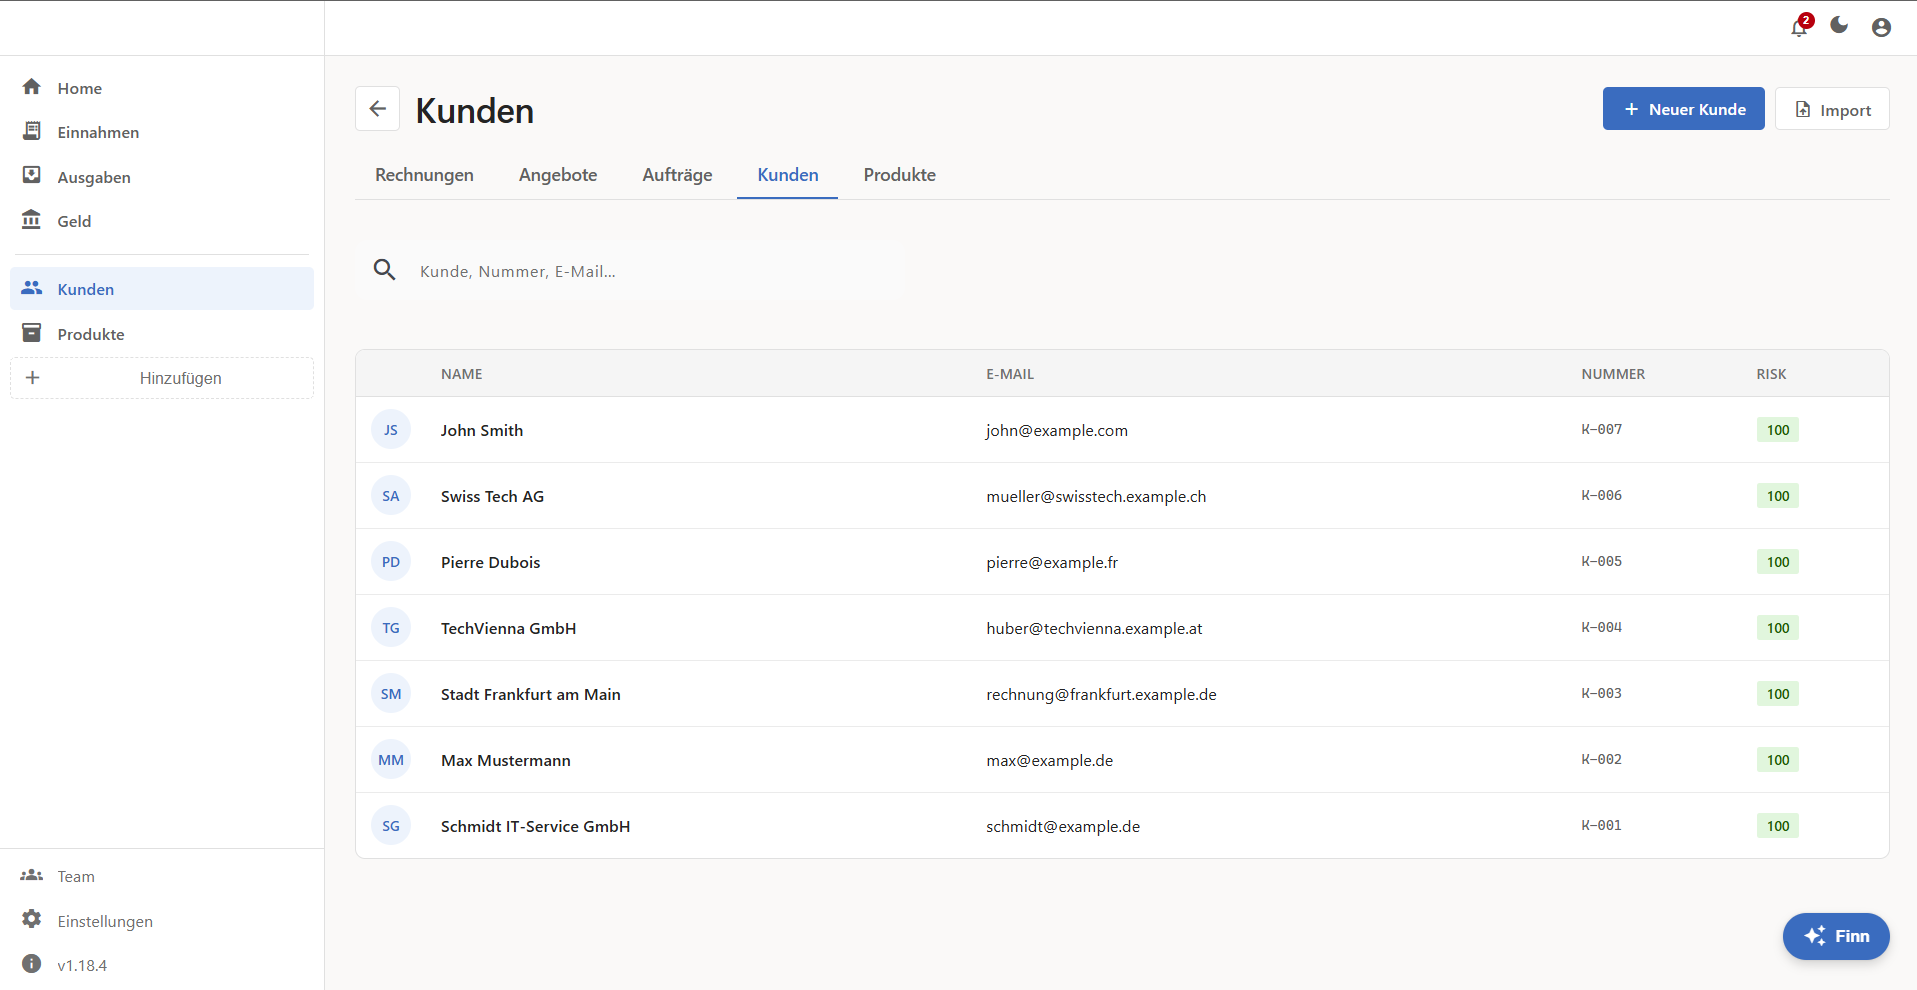Open Team in the sidebar
This screenshot has height=990, width=1917.
(162, 876)
